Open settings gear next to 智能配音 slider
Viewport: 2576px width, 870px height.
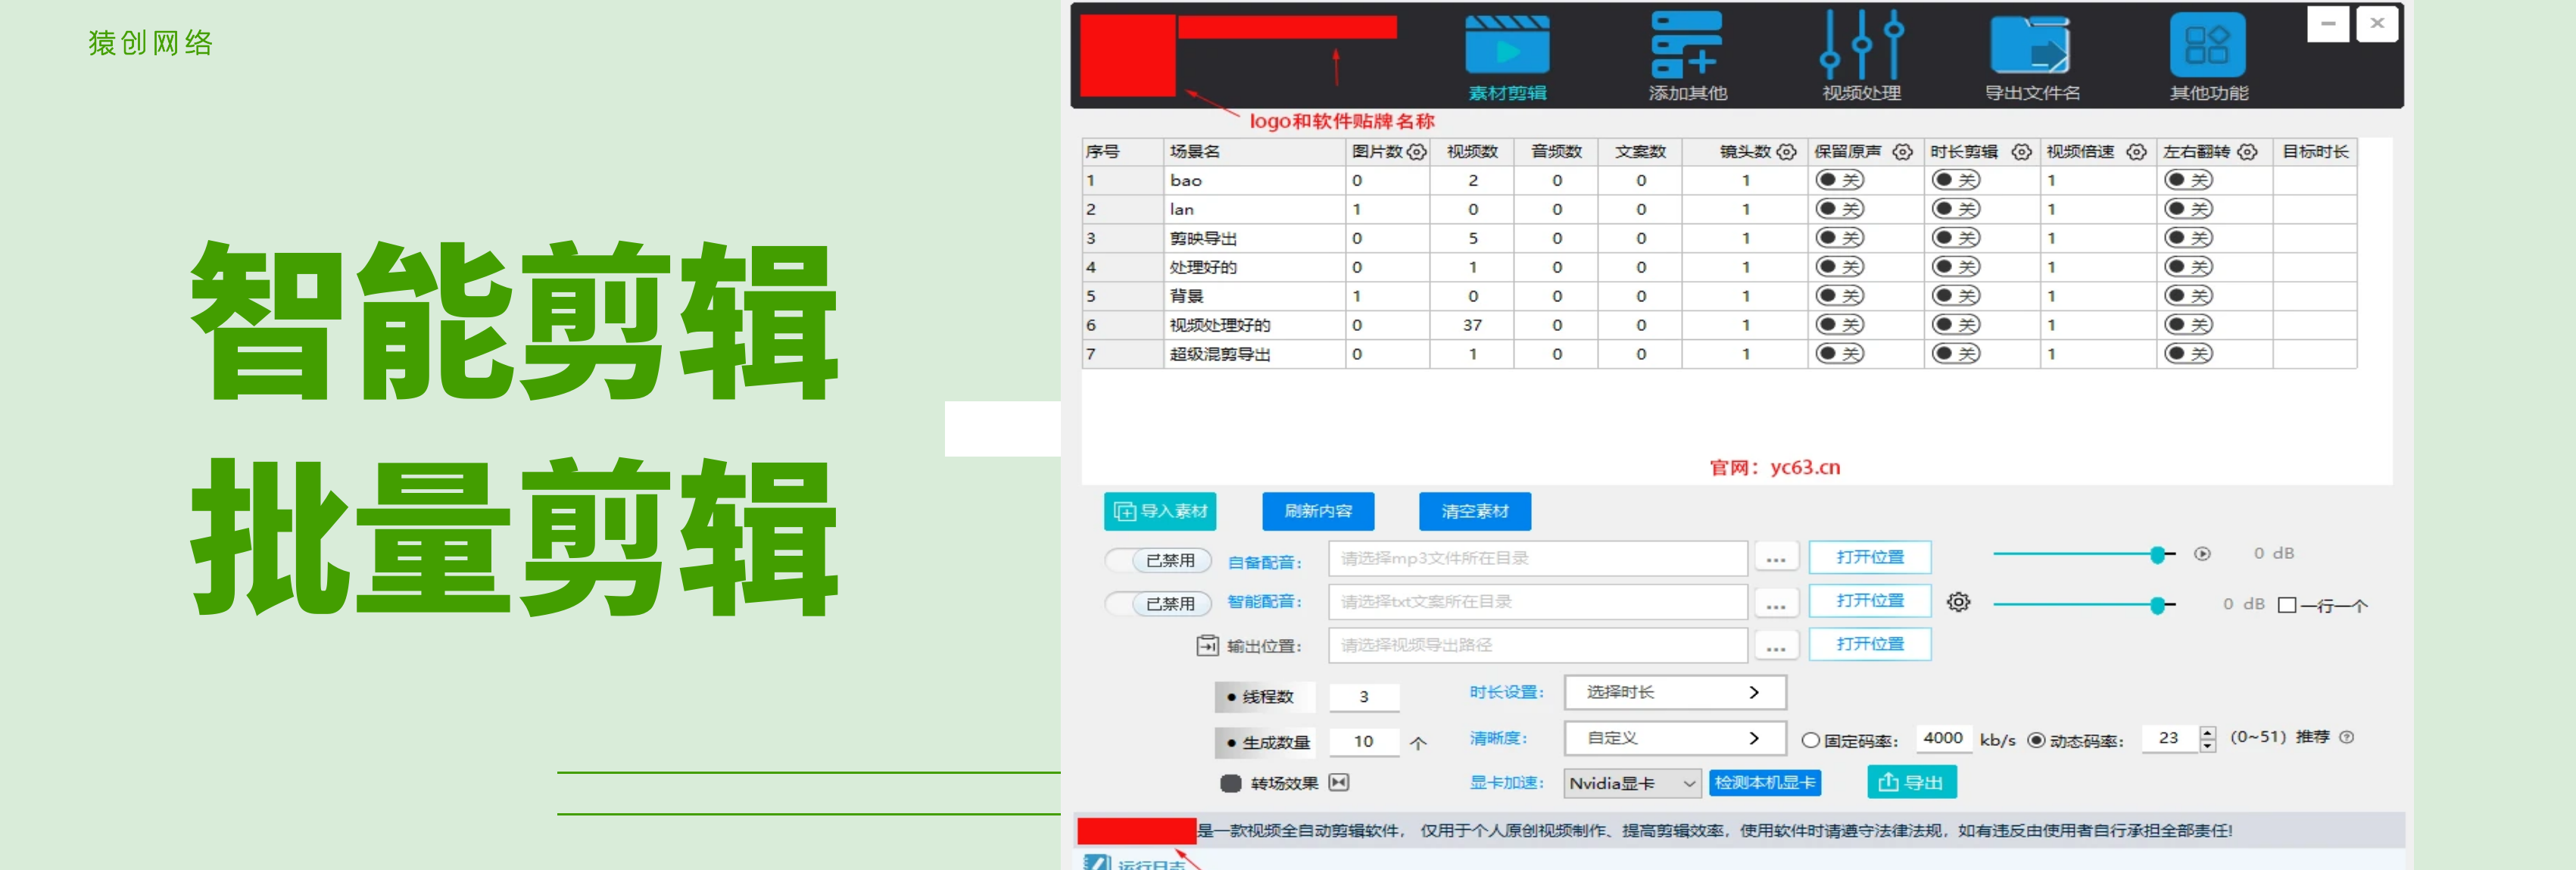click(x=1958, y=602)
